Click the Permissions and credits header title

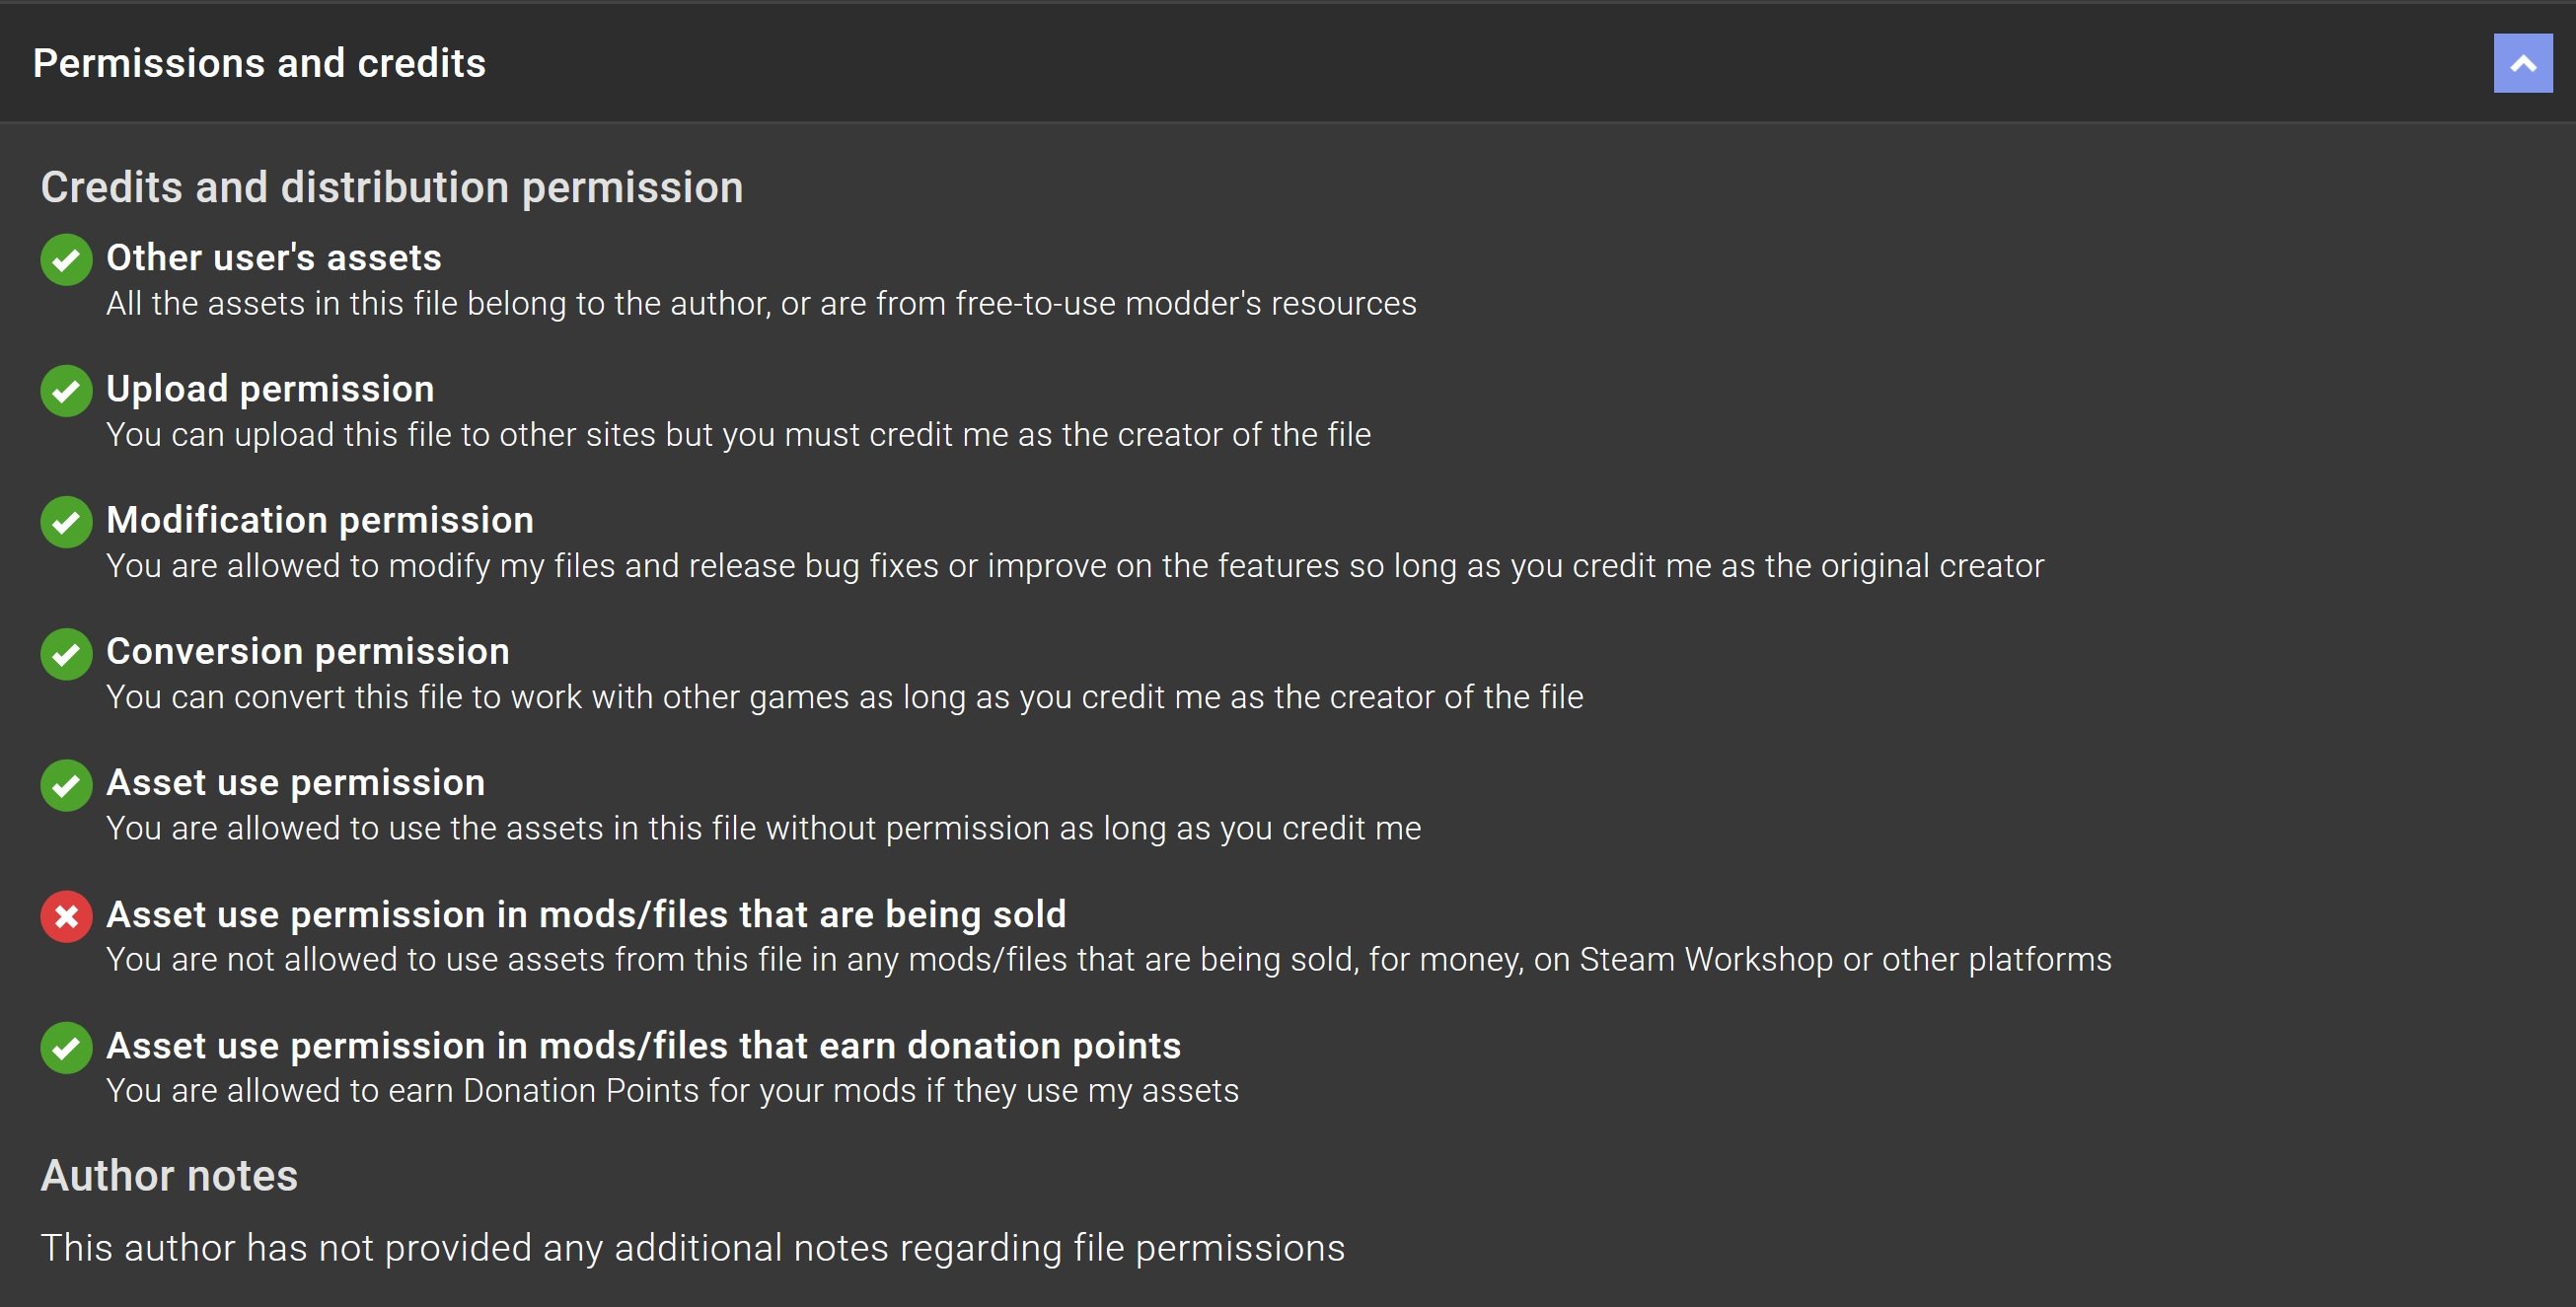259,63
